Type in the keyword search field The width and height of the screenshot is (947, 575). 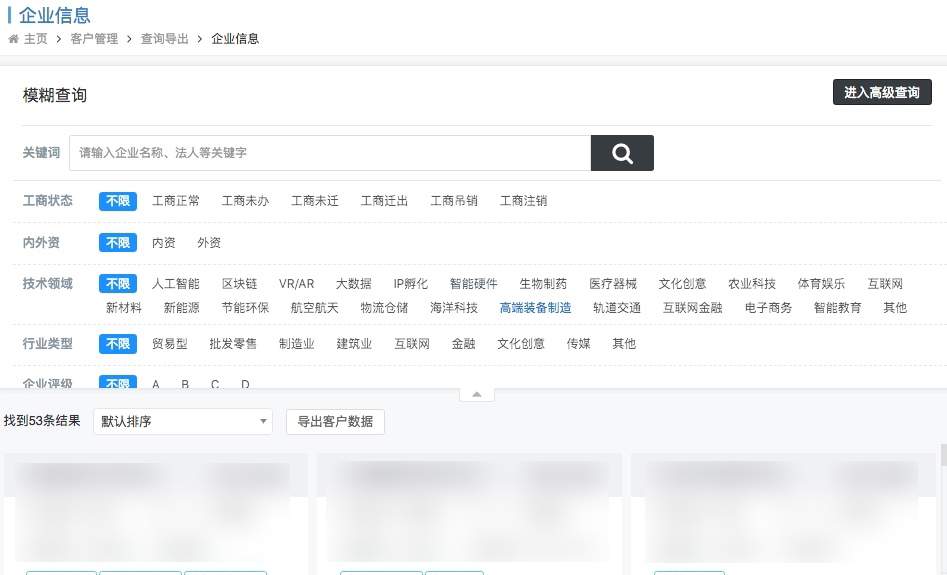pos(330,153)
